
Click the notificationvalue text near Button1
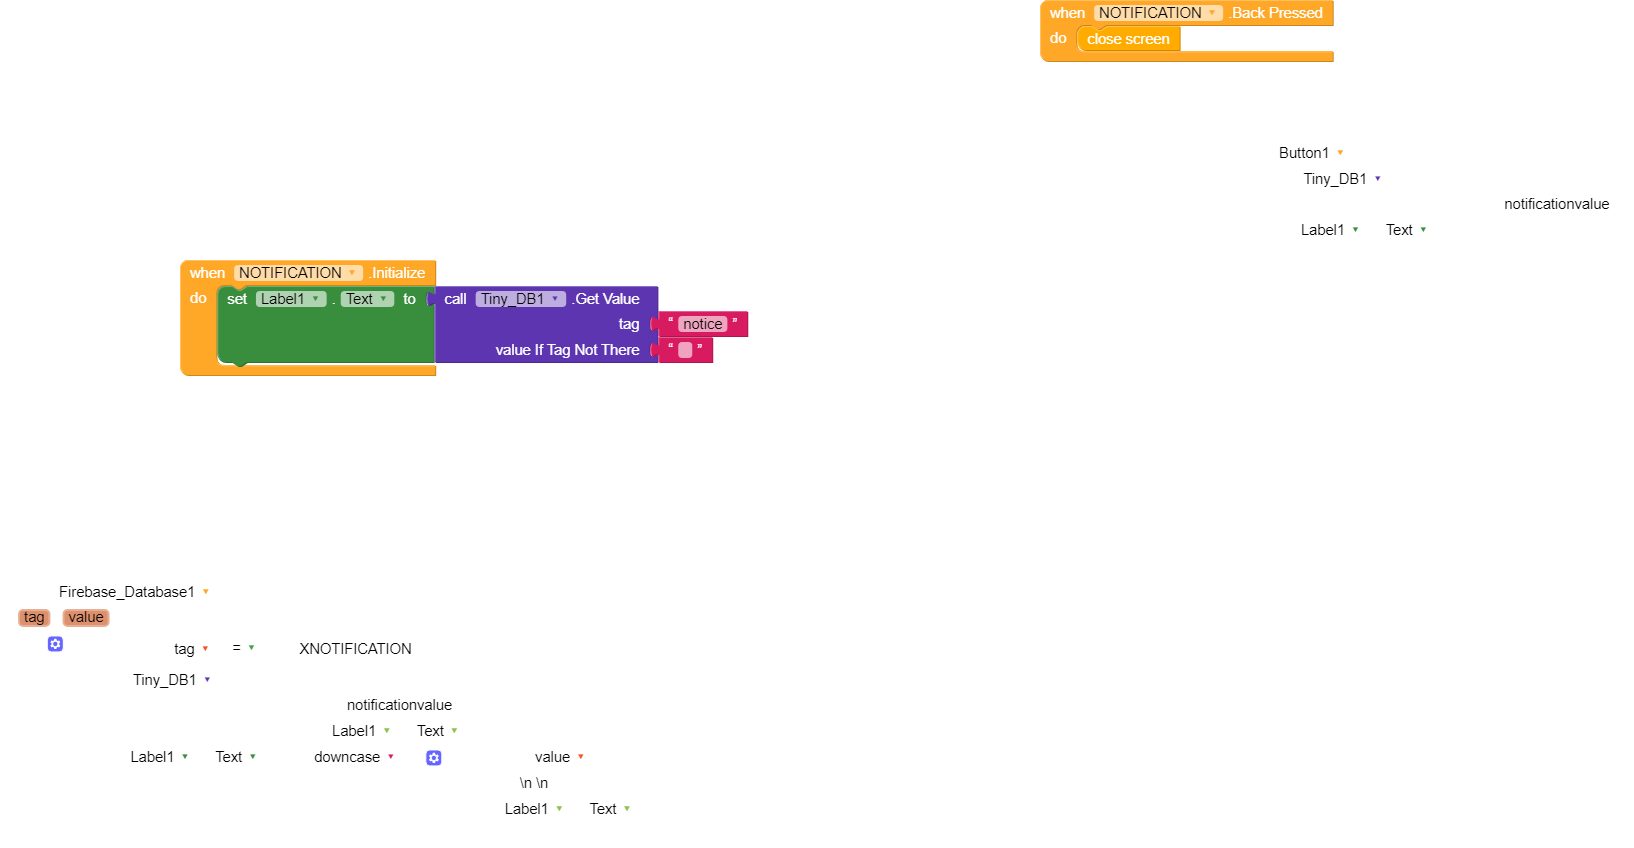pos(1556,204)
